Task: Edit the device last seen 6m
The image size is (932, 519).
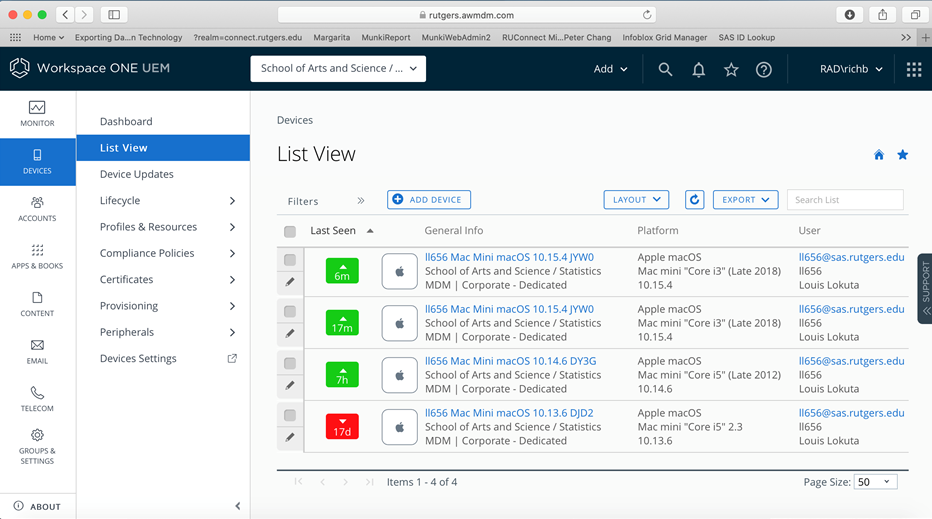Action: pyautogui.click(x=289, y=282)
